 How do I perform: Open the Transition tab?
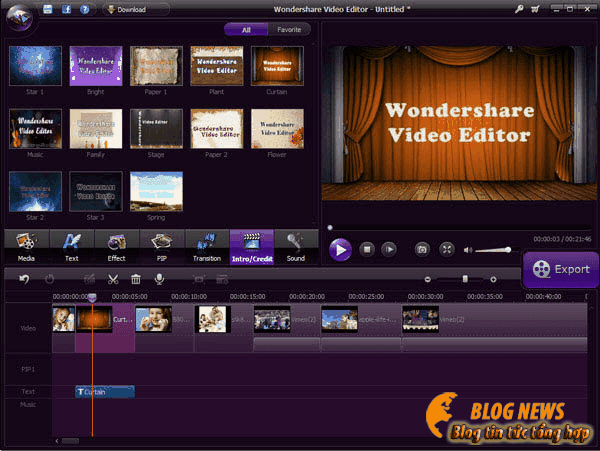(x=207, y=247)
